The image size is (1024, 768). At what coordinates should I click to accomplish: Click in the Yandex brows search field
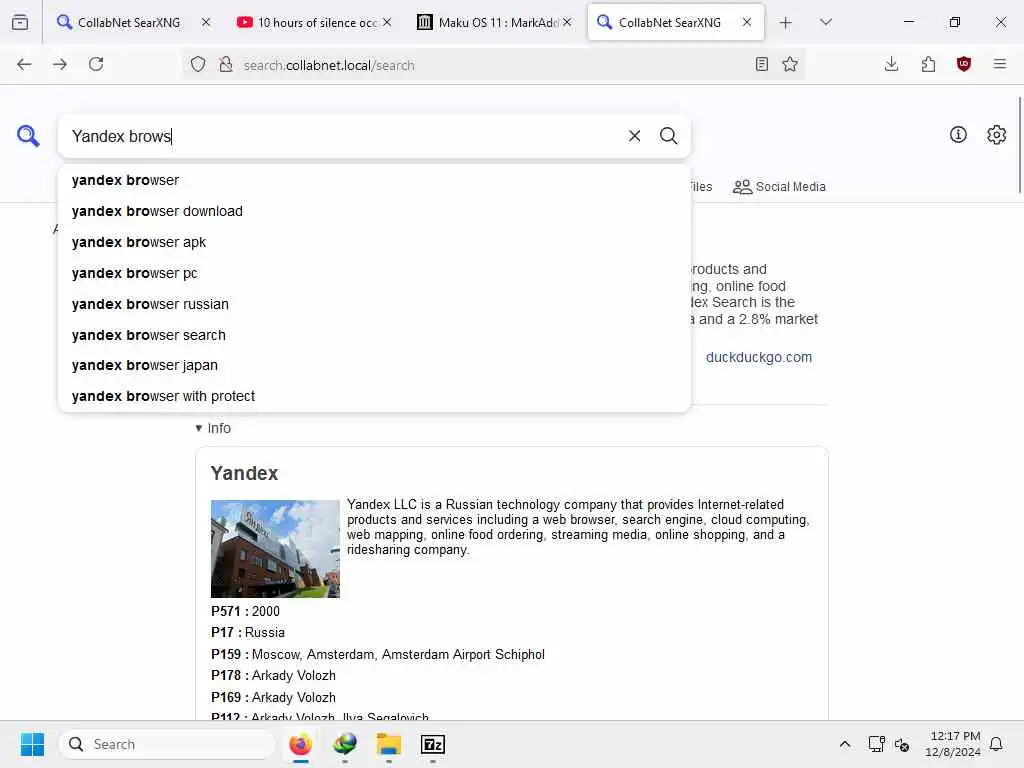pyautogui.click(x=343, y=136)
